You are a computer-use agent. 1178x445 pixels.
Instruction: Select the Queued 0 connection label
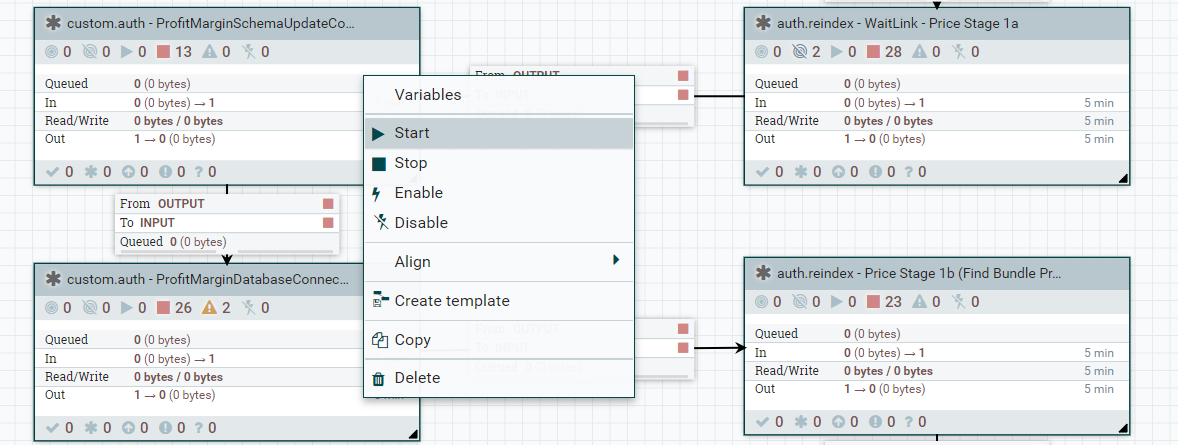tap(173, 242)
